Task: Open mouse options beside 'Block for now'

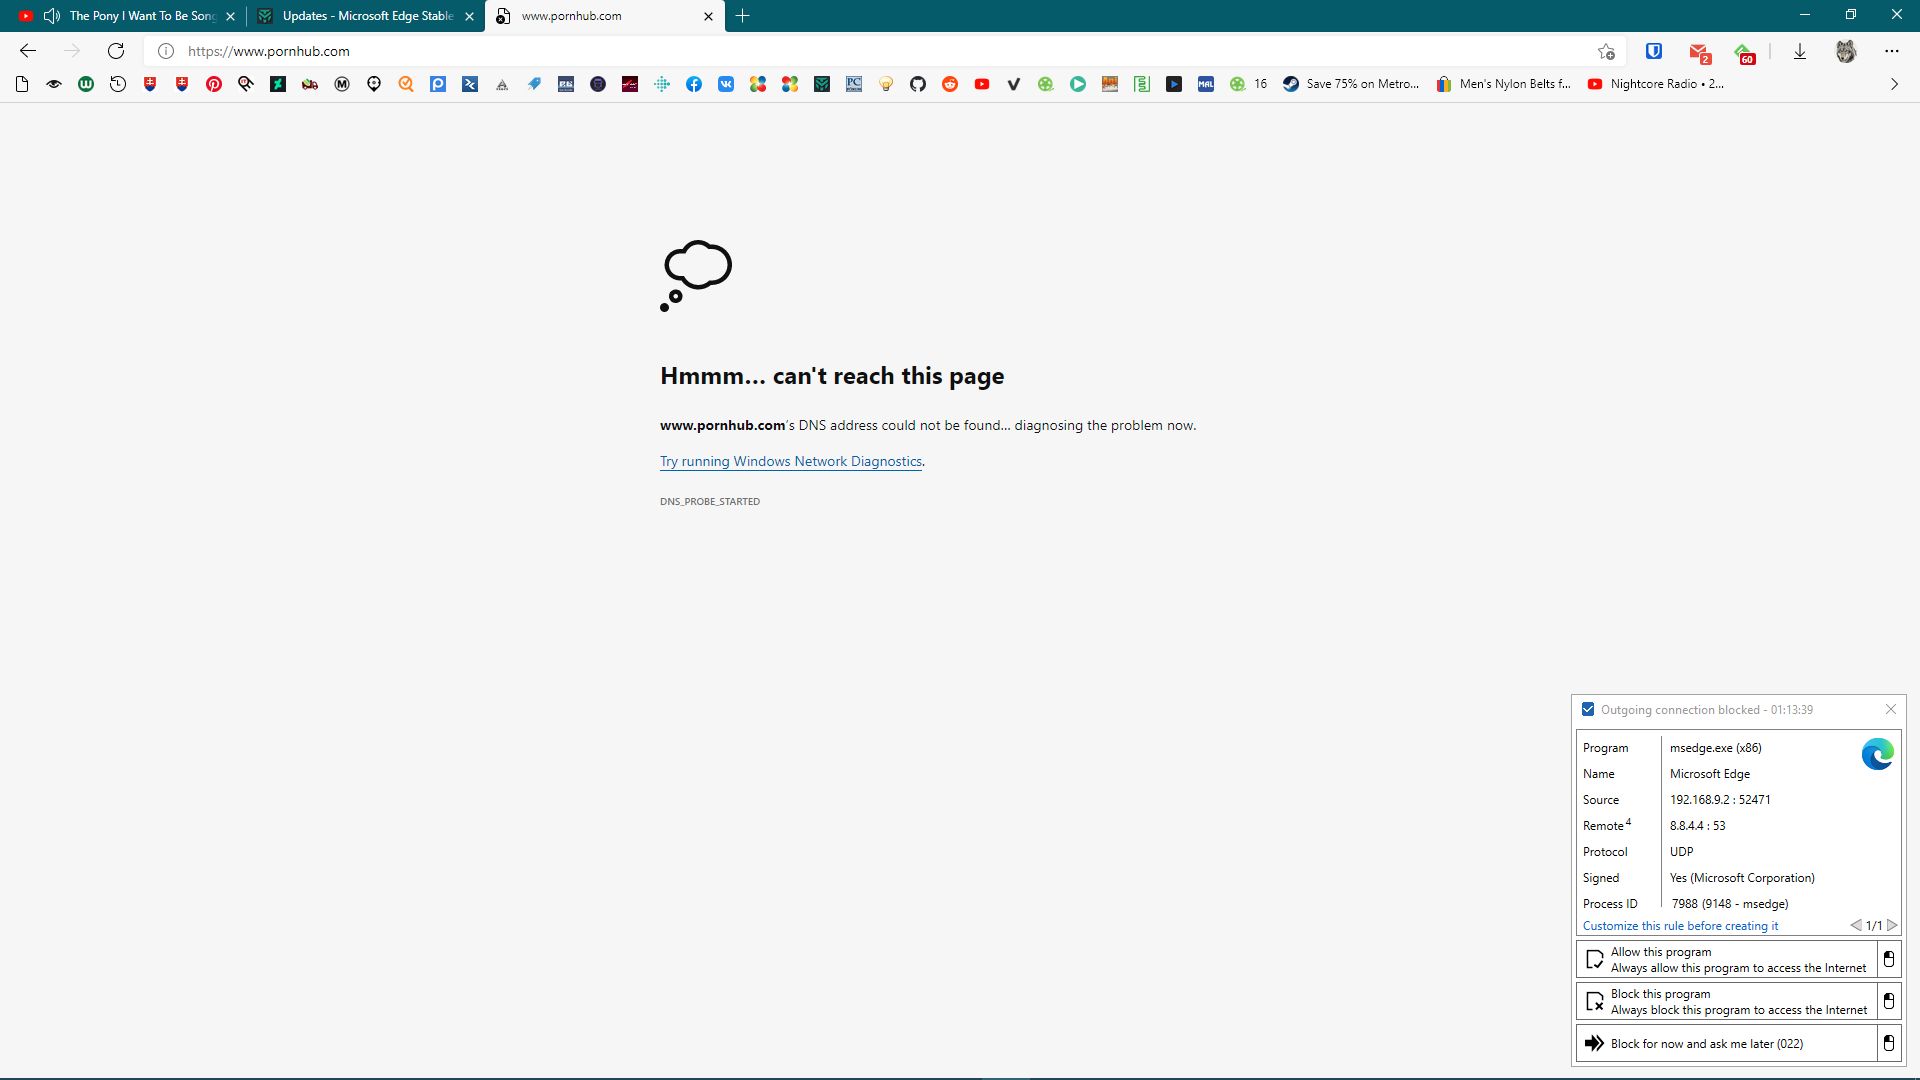Action: [1889, 1044]
